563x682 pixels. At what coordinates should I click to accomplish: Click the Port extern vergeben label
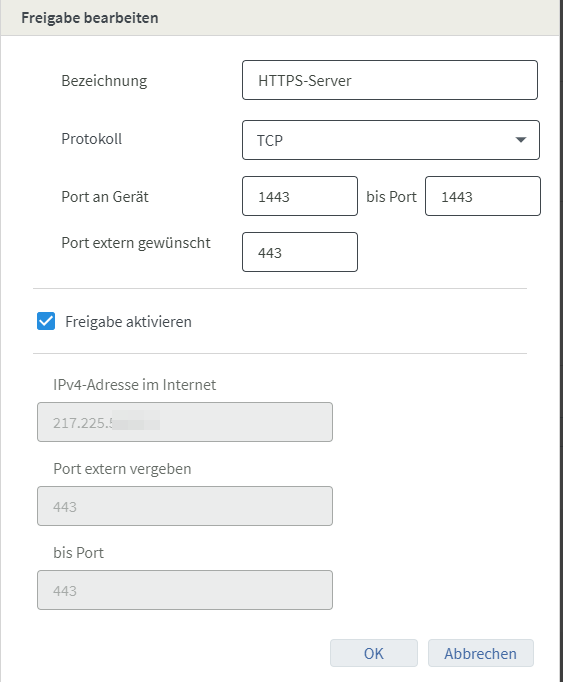122,469
